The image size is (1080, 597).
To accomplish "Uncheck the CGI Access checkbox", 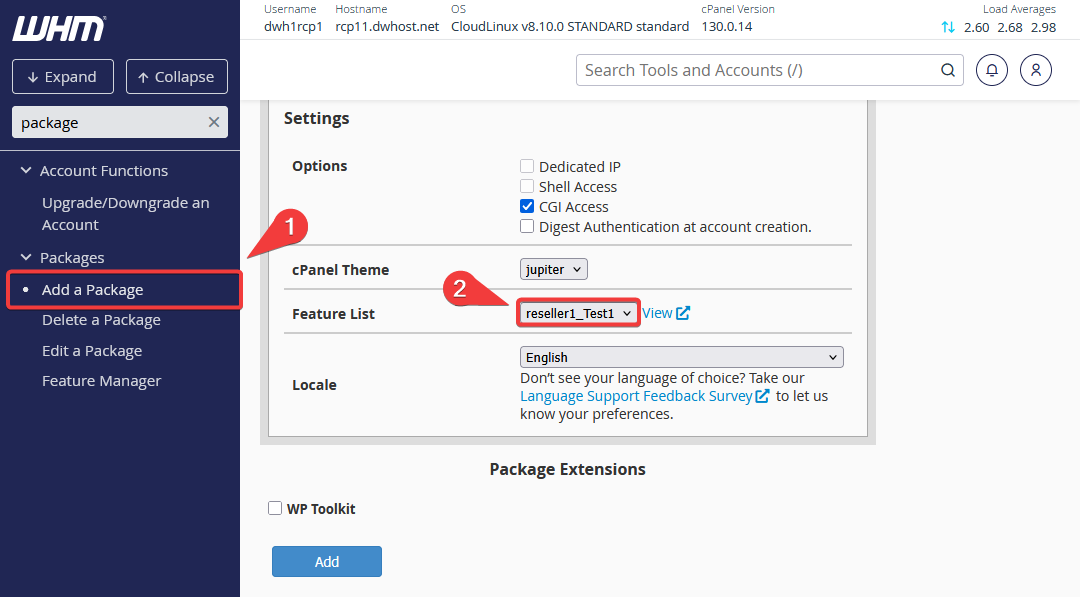I will [527, 207].
